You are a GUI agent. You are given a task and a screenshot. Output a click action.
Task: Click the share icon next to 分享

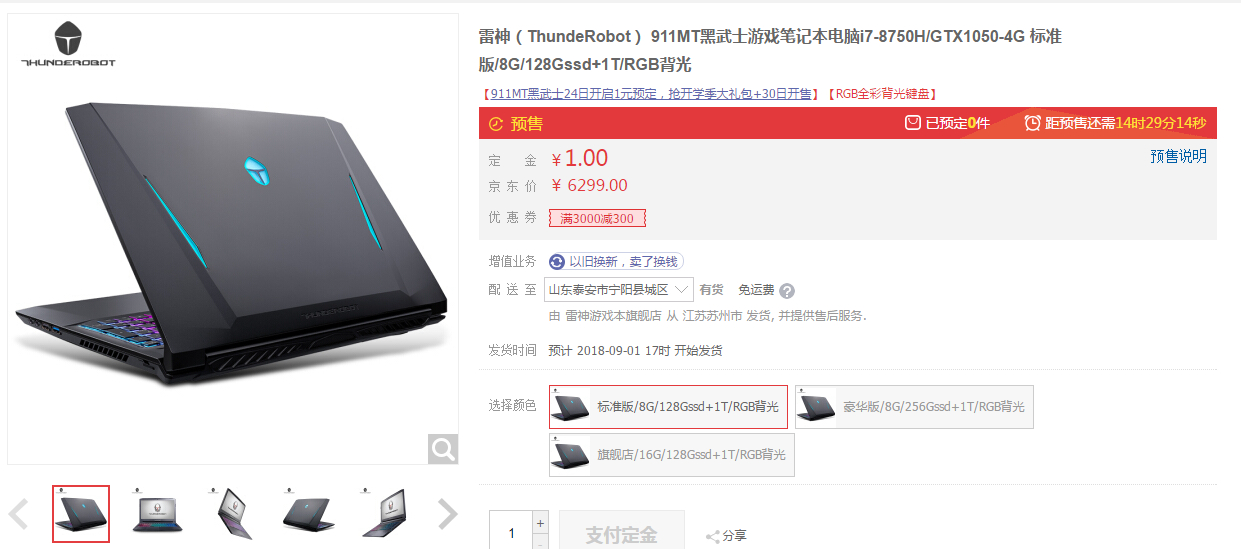tap(713, 537)
